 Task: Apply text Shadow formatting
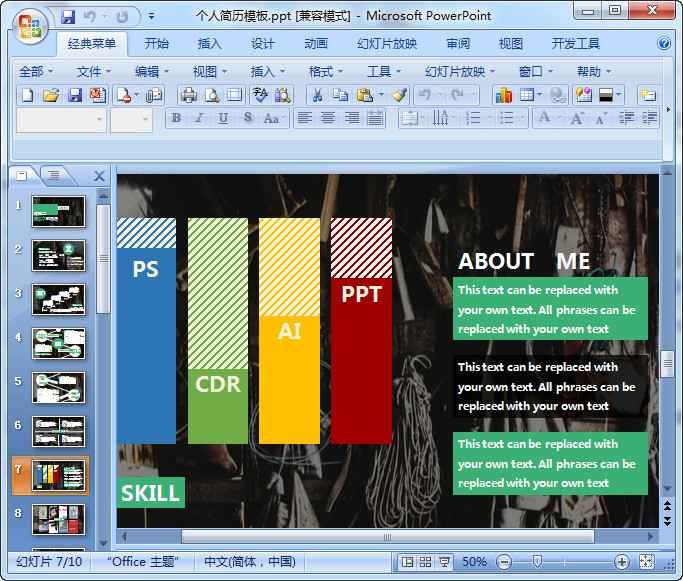247,118
